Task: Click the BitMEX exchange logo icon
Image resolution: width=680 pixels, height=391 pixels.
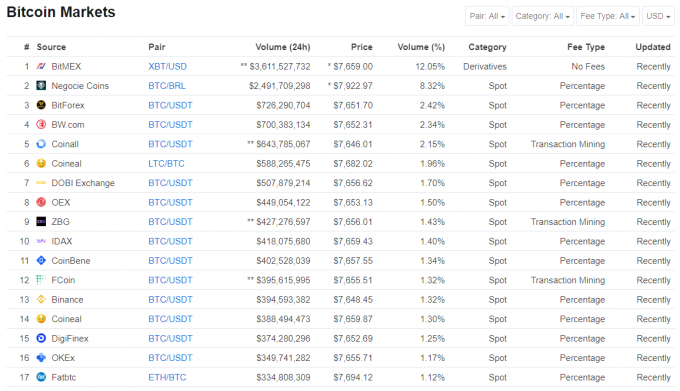Action: point(41,66)
